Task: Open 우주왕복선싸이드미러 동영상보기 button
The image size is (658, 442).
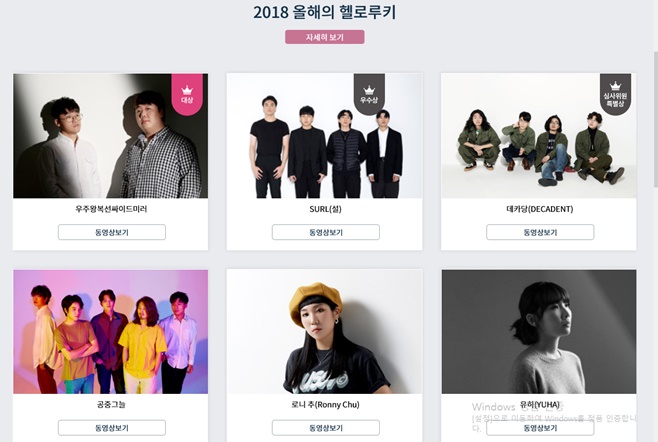Action: (112, 232)
